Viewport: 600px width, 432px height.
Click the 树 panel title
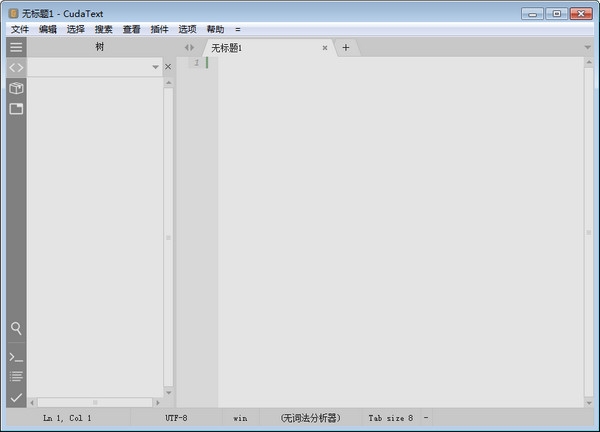click(x=99, y=47)
